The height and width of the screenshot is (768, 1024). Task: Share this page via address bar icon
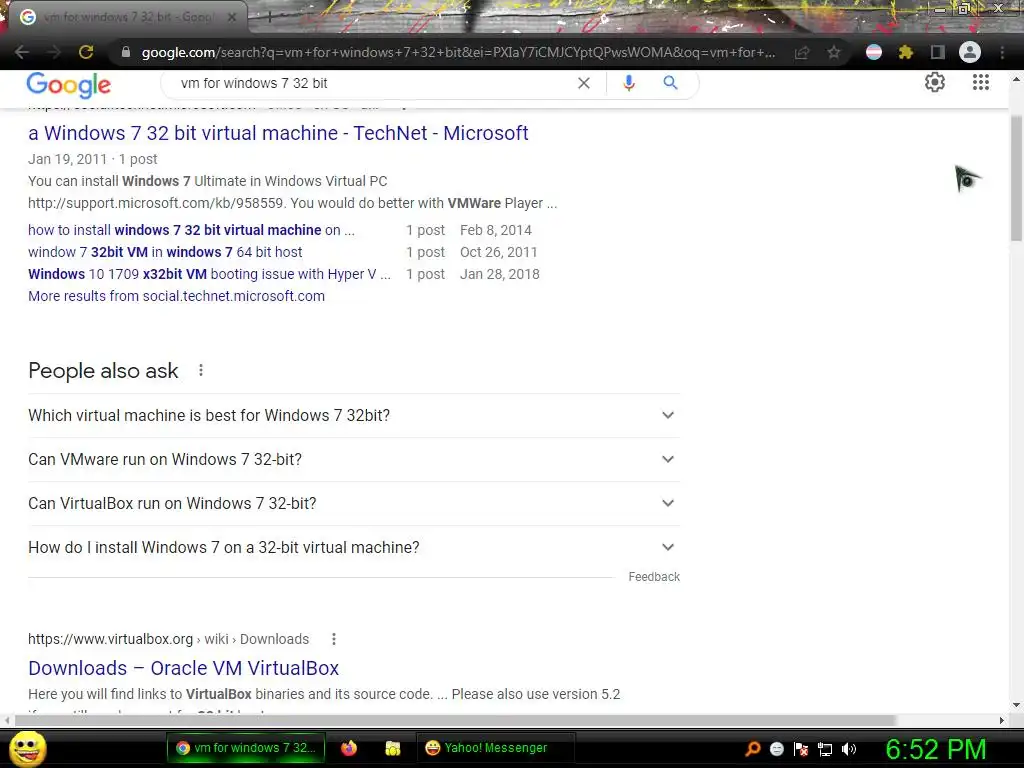coord(802,52)
